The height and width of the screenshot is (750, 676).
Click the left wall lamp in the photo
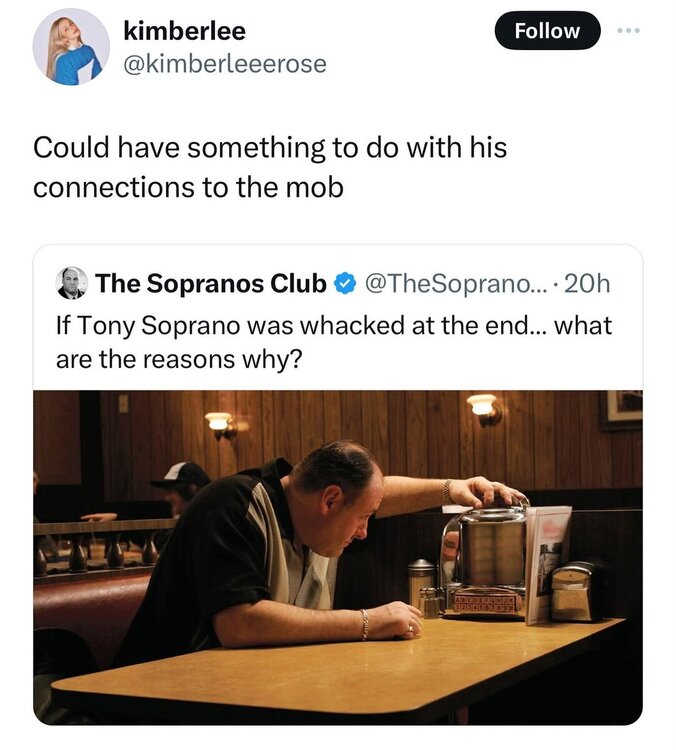point(218,422)
